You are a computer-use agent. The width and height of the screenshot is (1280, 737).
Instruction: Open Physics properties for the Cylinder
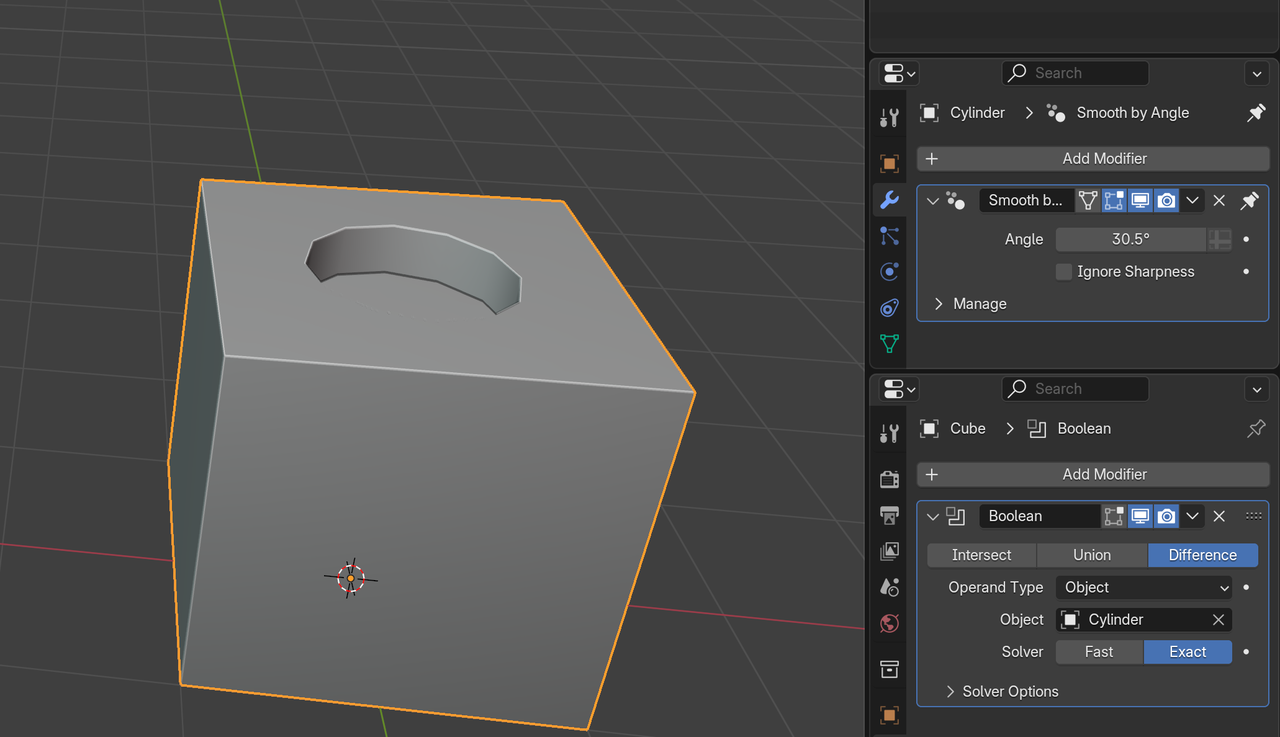[x=889, y=271]
